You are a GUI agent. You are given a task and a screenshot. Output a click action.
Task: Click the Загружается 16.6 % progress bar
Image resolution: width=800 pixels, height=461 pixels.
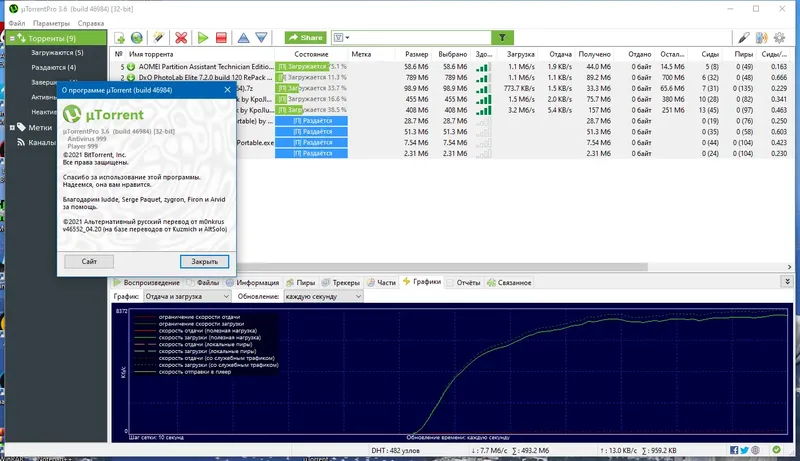point(311,99)
